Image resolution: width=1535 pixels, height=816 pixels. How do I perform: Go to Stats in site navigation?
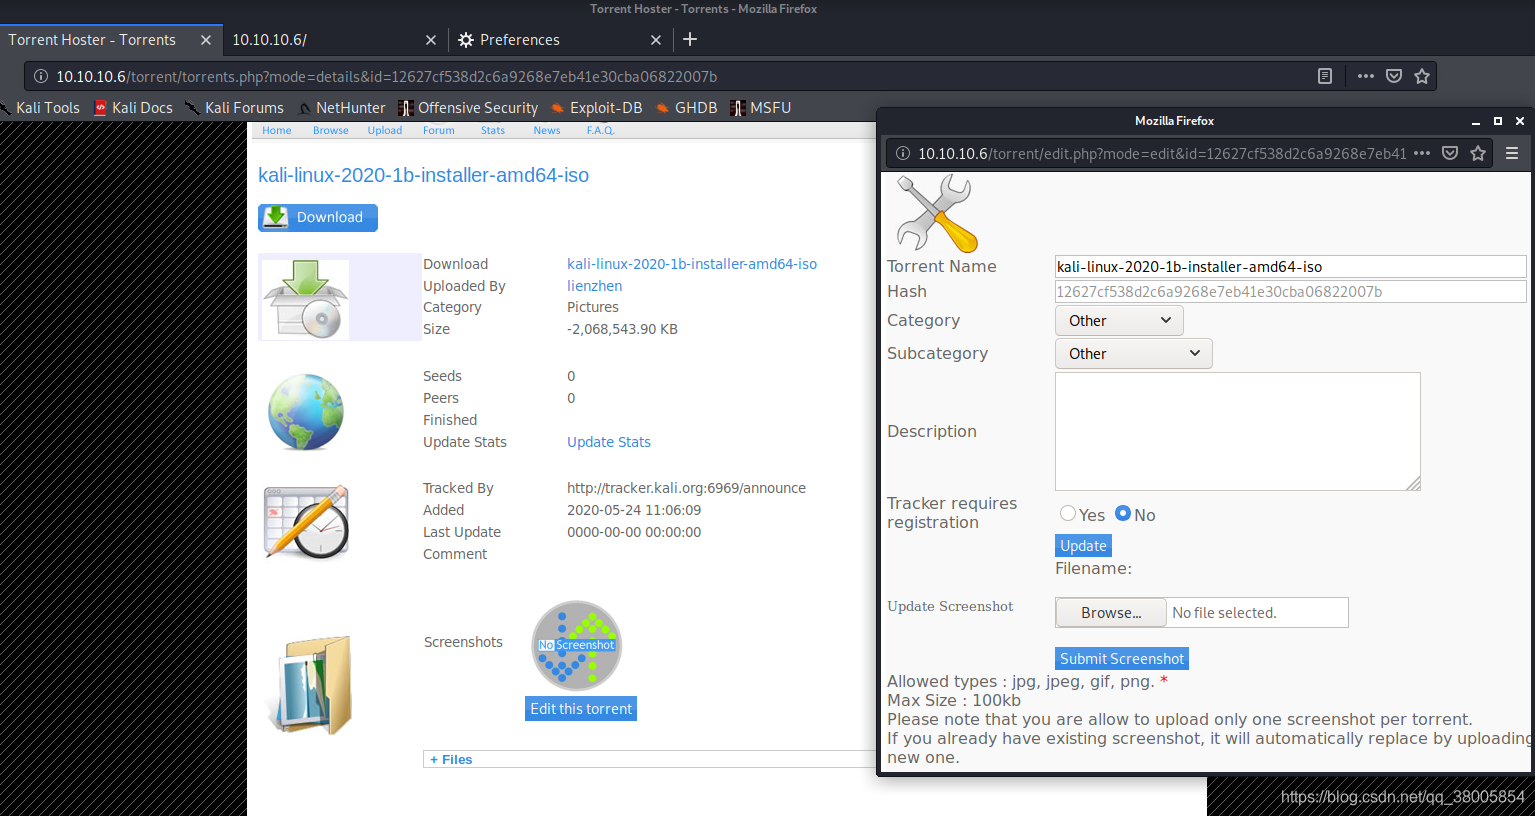point(493,131)
